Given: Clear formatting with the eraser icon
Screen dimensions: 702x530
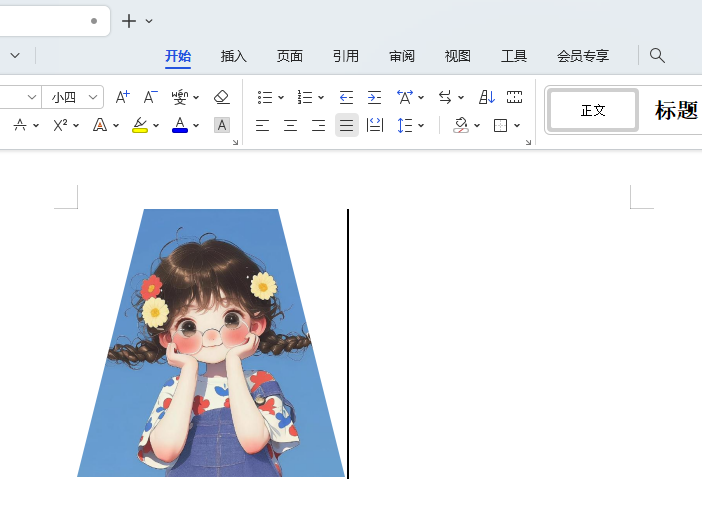Looking at the screenshot, I should [x=222, y=97].
